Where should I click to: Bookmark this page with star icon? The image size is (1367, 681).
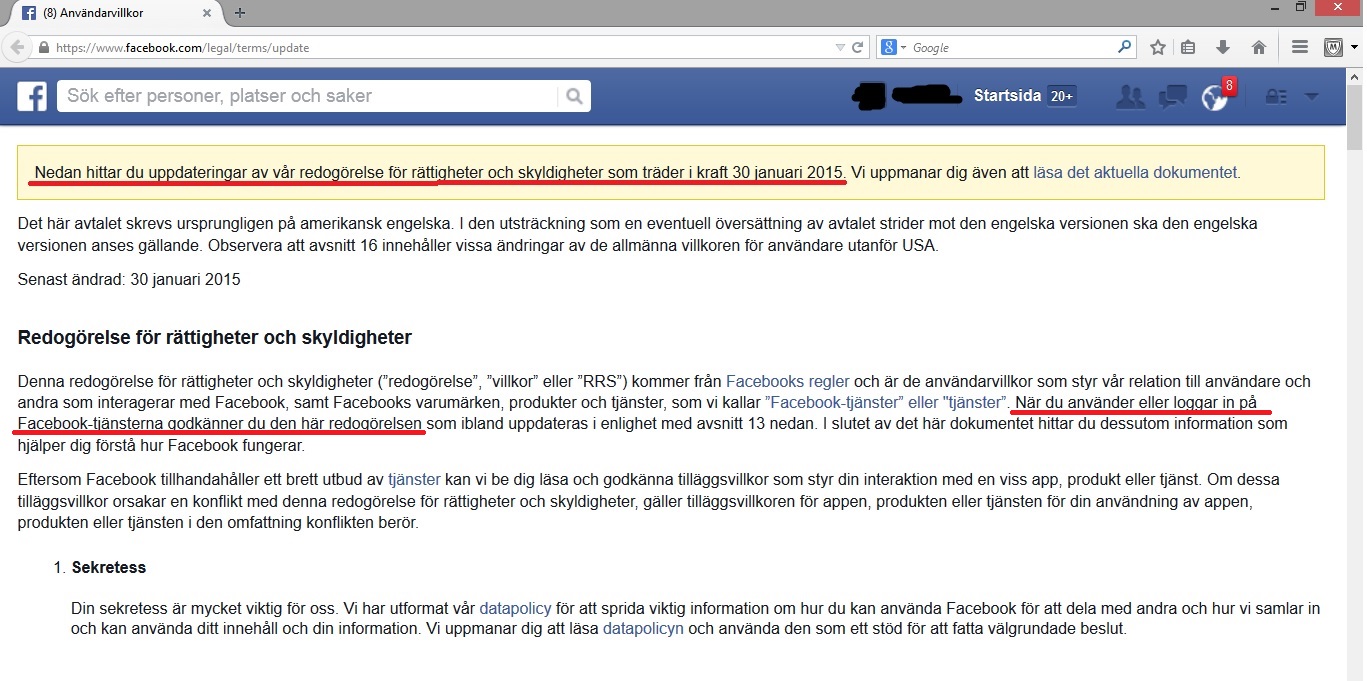(x=1158, y=47)
